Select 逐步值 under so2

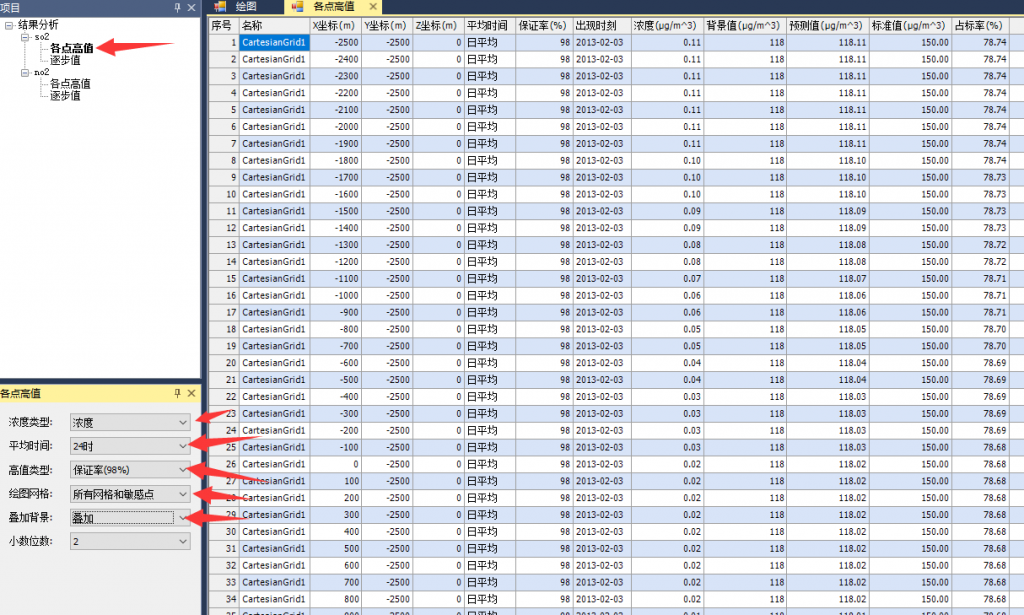pos(64,60)
